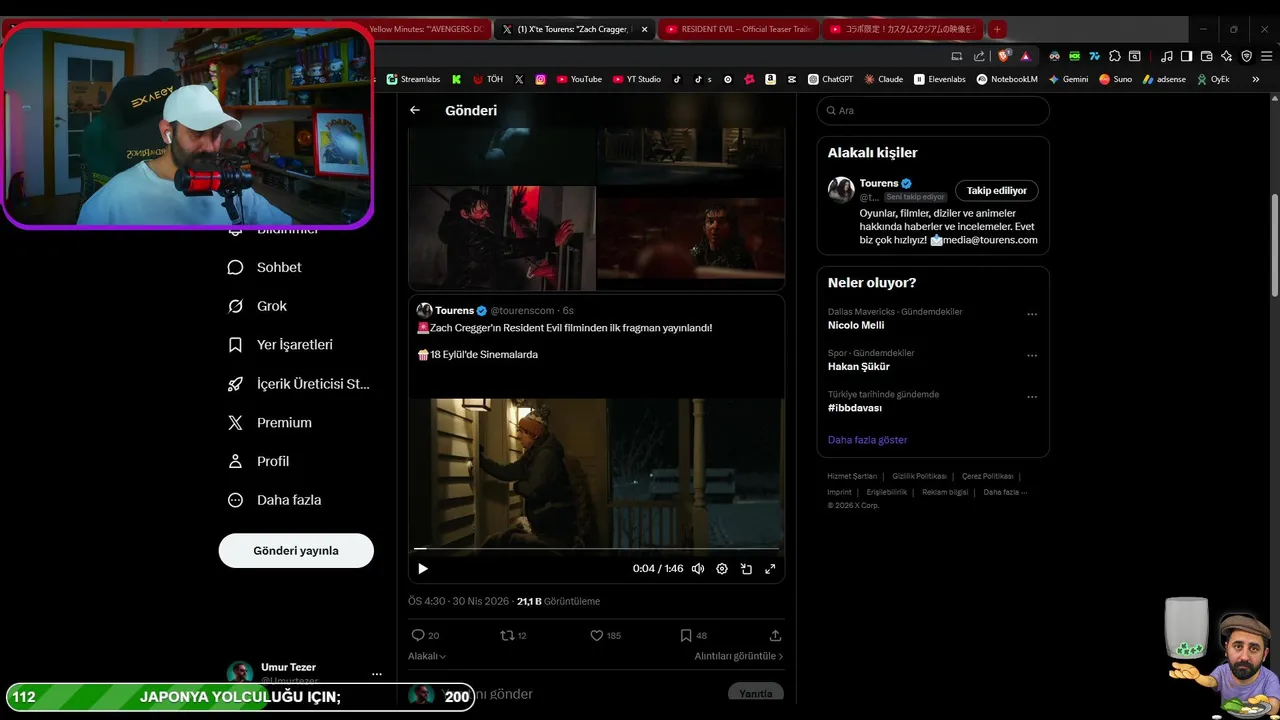1280x720 pixels.
Task: Switch to the Yellow Minutes AVENGERS tab
Action: tap(427, 29)
